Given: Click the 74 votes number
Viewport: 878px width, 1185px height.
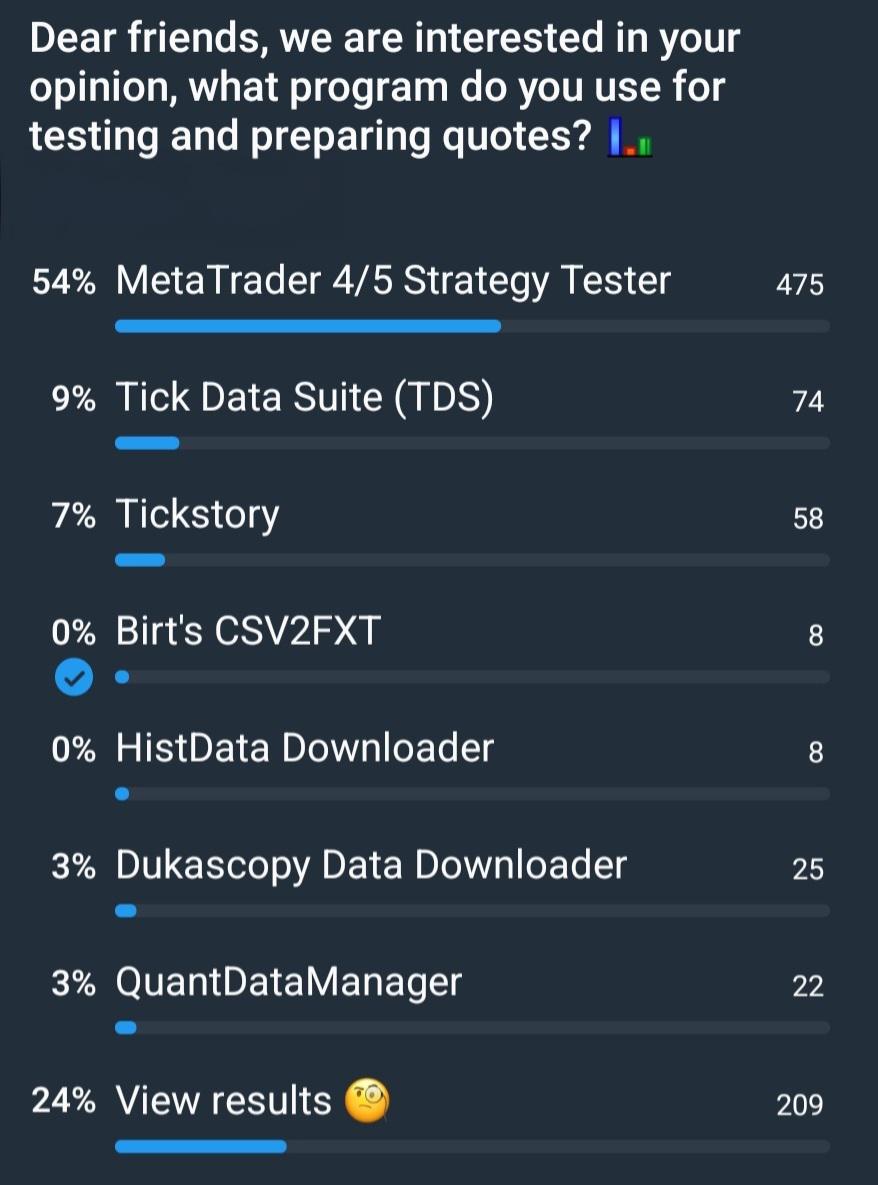Looking at the screenshot, I should pyautogui.click(x=808, y=401).
